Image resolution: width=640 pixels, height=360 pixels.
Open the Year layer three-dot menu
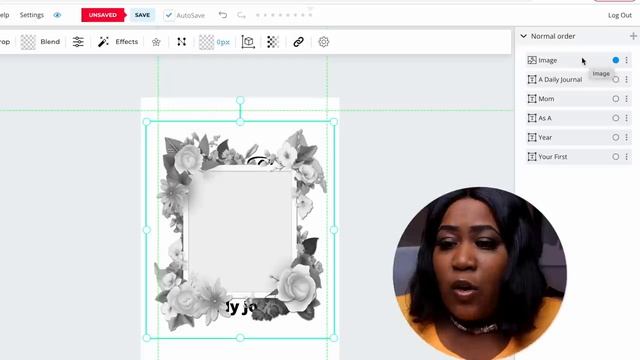627,137
